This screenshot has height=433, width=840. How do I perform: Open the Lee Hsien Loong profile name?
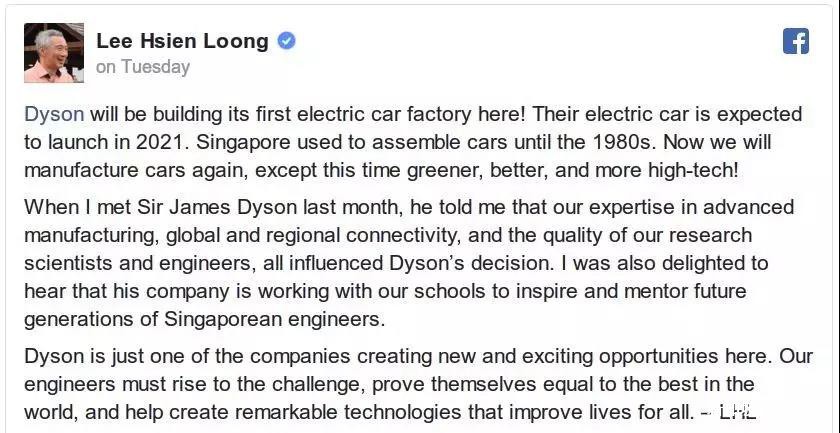coord(182,41)
